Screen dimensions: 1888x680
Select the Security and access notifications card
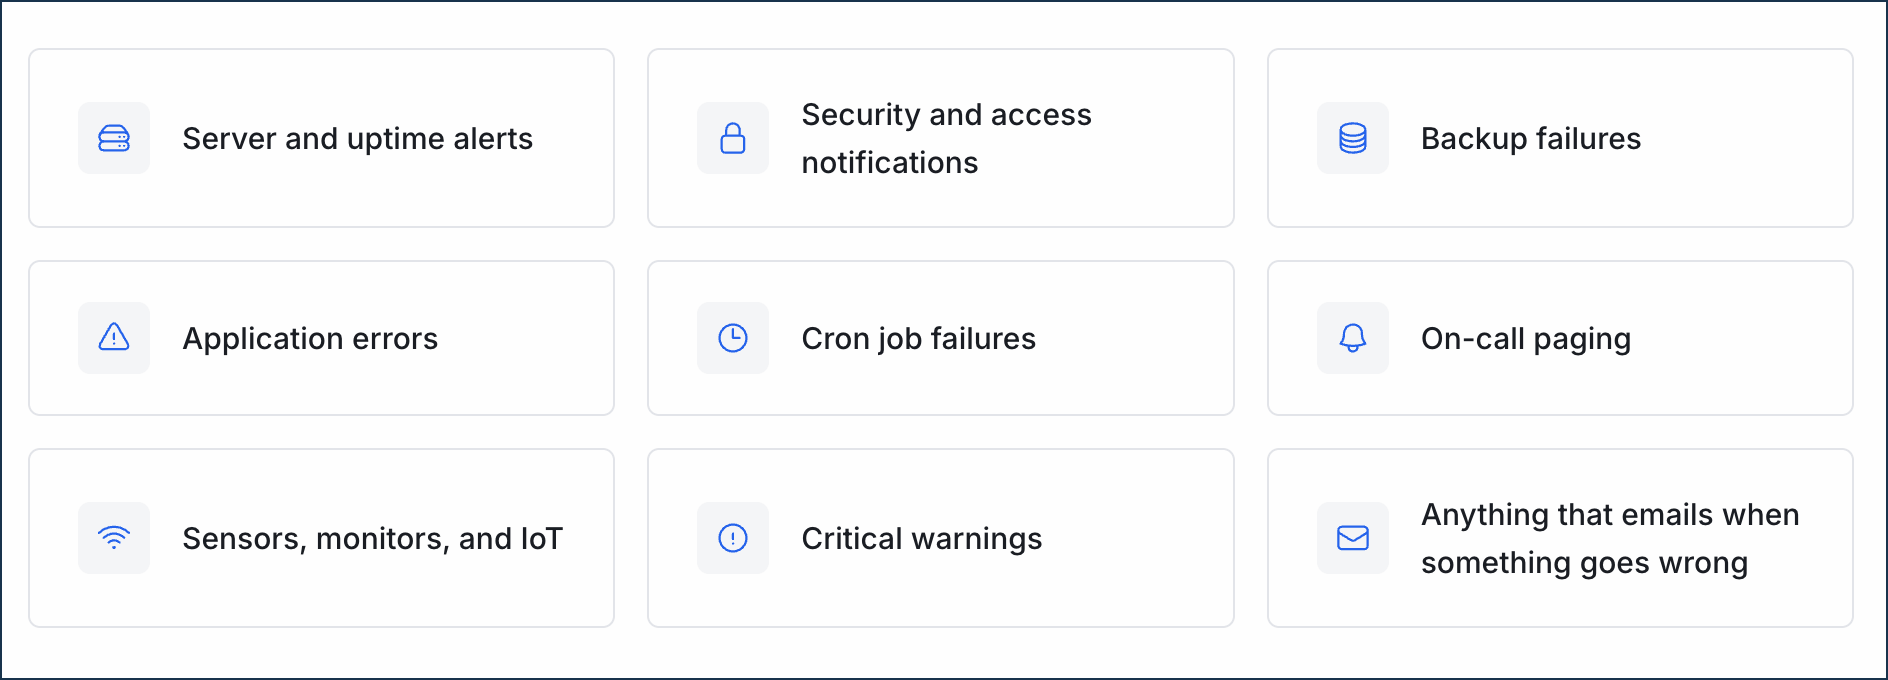tap(940, 138)
